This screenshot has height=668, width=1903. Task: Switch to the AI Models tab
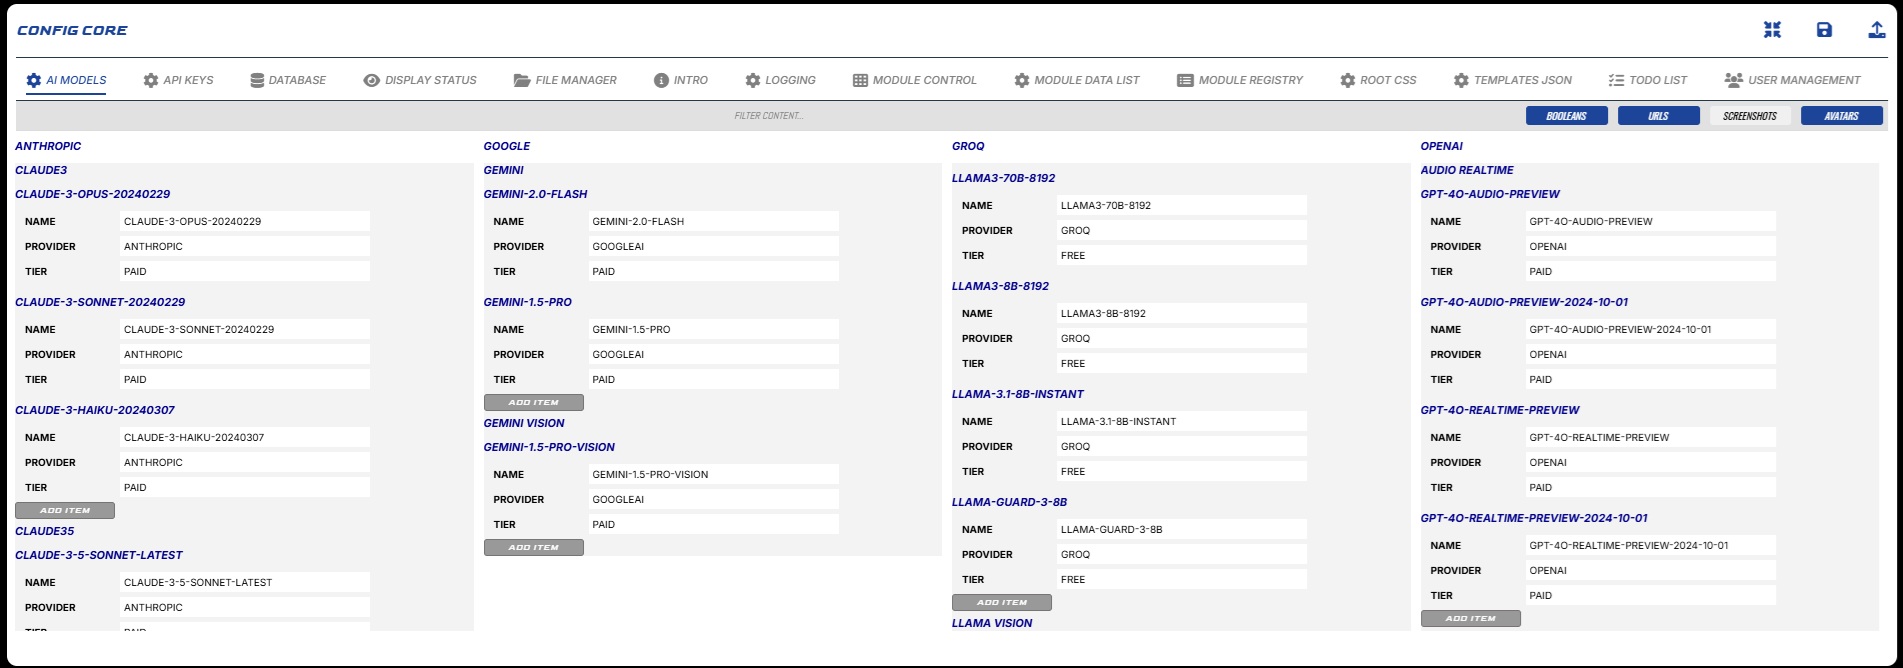click(66, 80)
